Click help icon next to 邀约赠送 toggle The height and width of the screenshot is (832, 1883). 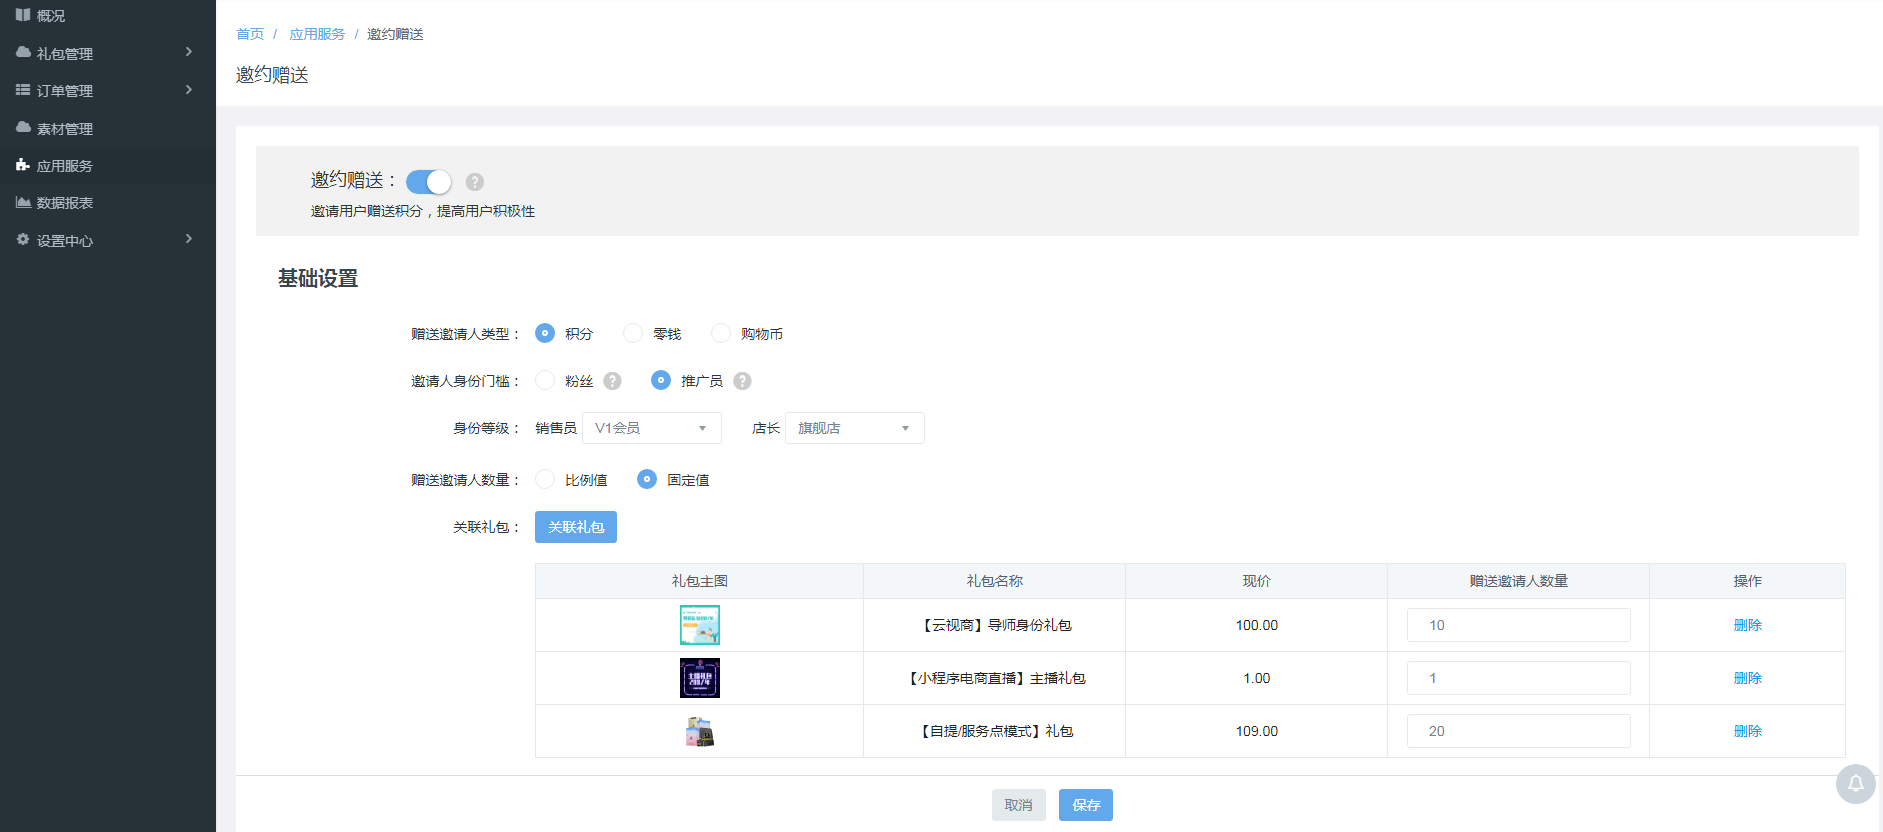[x=475, y=182]
